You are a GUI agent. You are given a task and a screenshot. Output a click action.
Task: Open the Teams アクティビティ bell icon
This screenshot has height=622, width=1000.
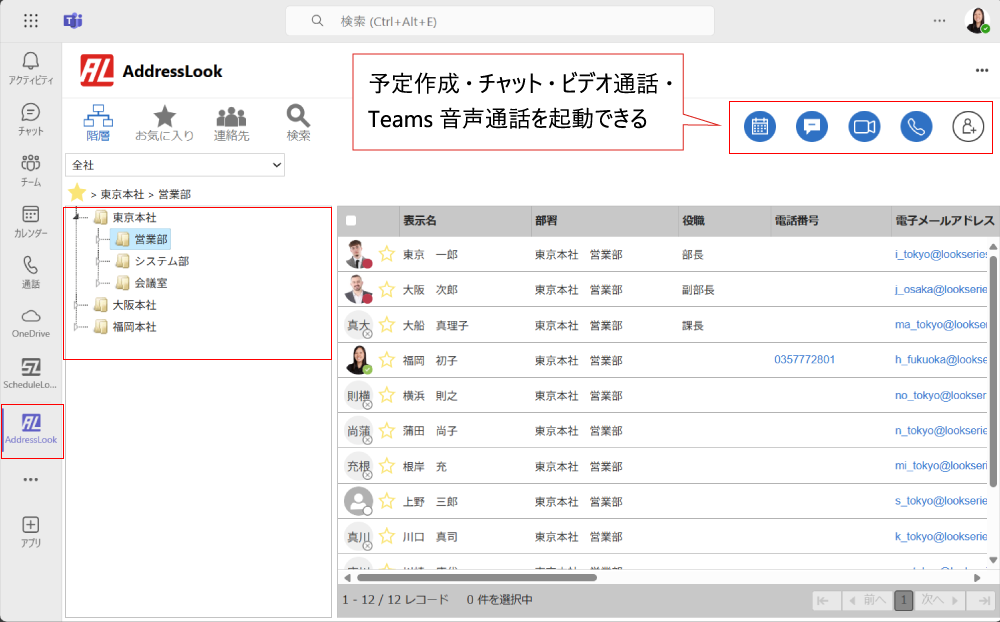point(31,67)
